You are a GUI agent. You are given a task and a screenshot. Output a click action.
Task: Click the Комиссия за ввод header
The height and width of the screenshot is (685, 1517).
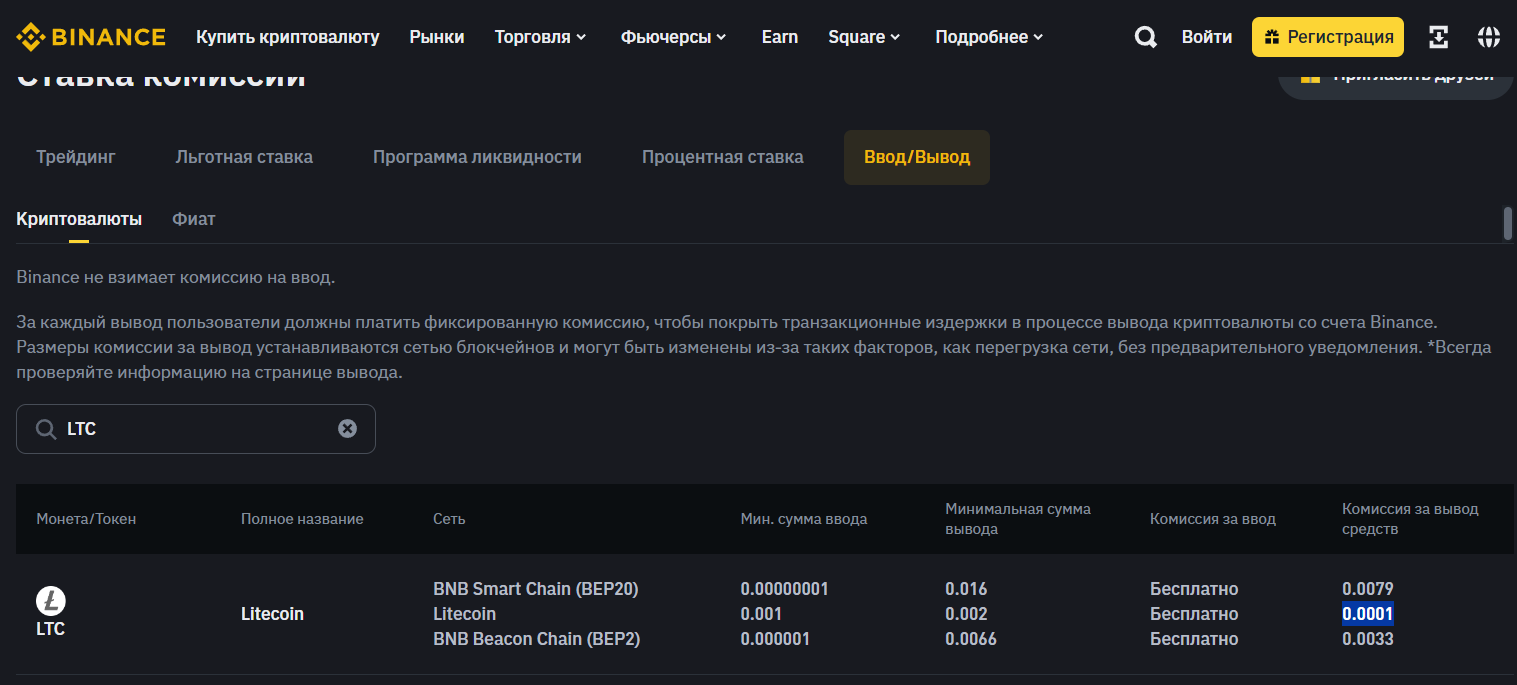coord(1213,519)
